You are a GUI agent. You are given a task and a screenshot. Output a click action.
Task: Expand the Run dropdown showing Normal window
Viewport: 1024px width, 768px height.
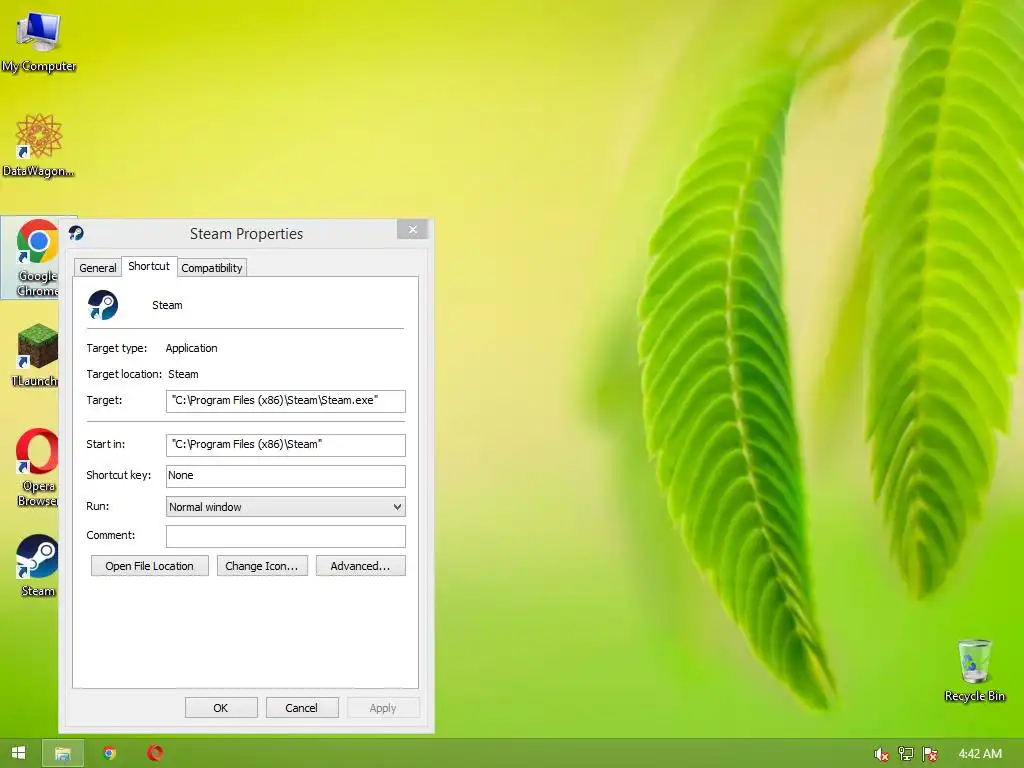coord(285,507)
